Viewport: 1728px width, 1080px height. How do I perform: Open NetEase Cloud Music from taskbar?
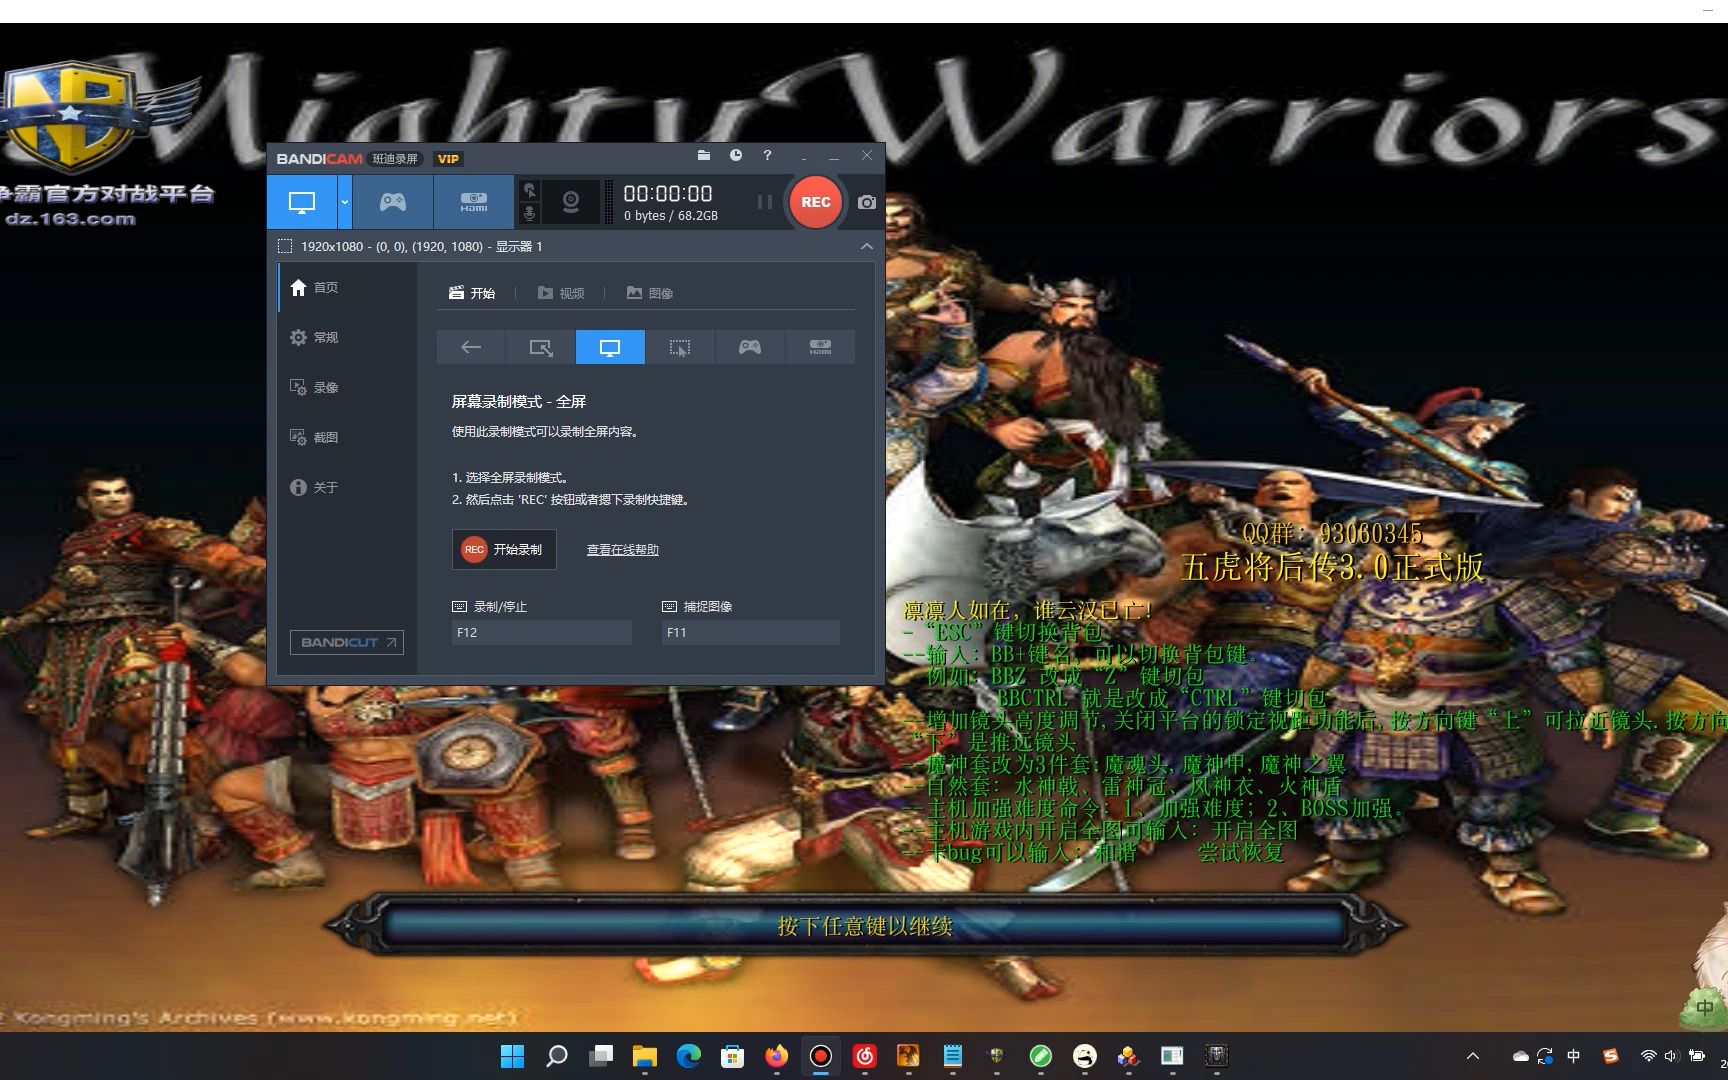tap(865, 1056)
